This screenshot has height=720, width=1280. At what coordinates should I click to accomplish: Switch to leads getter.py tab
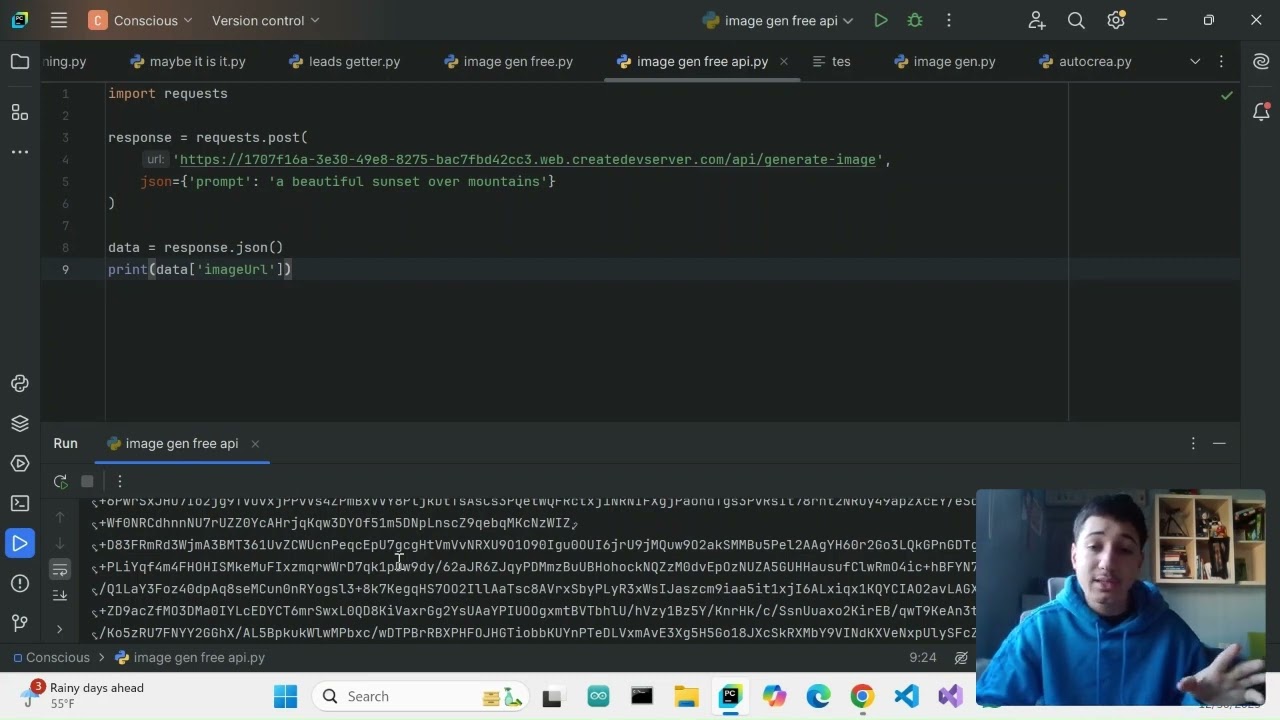[x=345, y=62]
